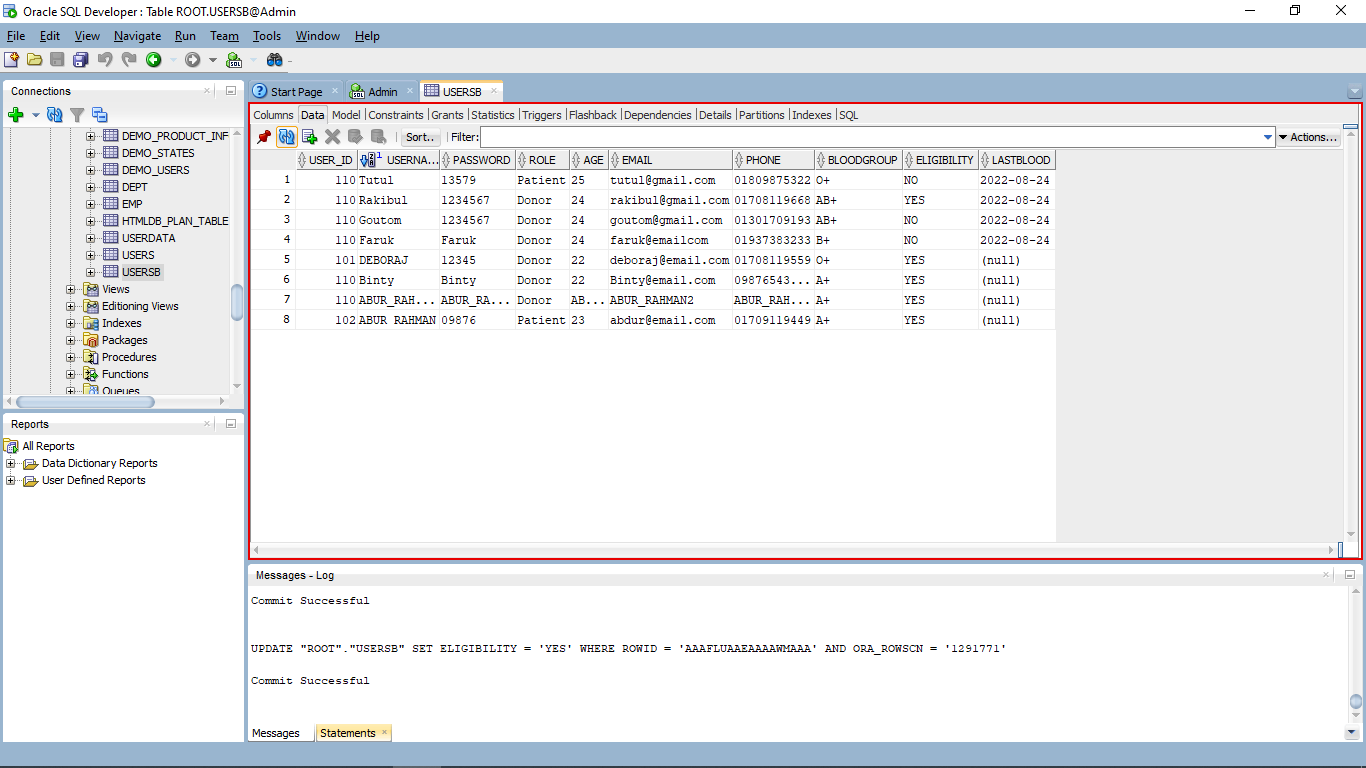
Task: Open the File menu
Action: pos(16,36)
